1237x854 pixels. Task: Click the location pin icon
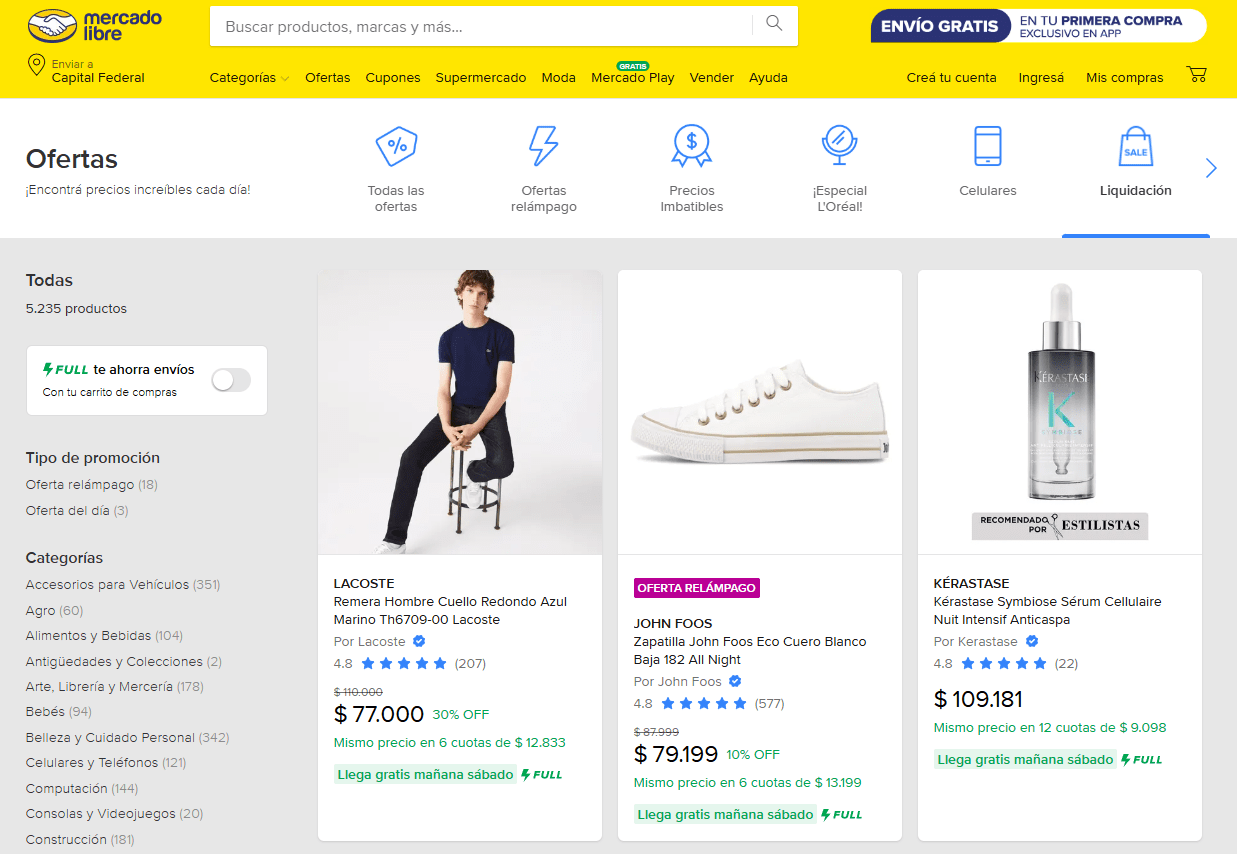36,67
